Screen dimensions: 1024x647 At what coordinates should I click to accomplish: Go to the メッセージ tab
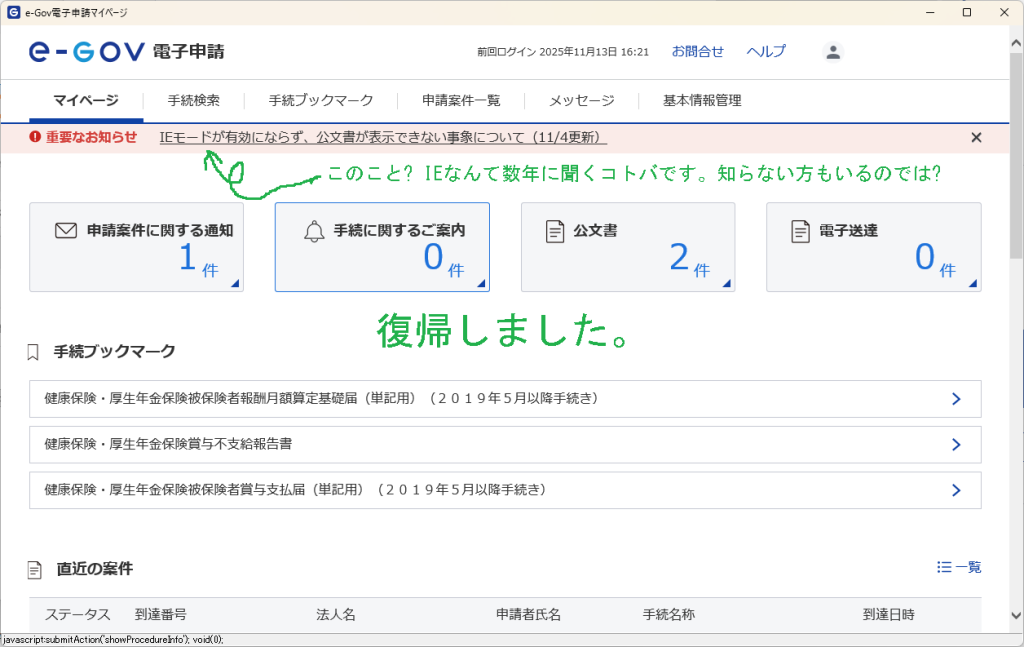pos(581,100)
